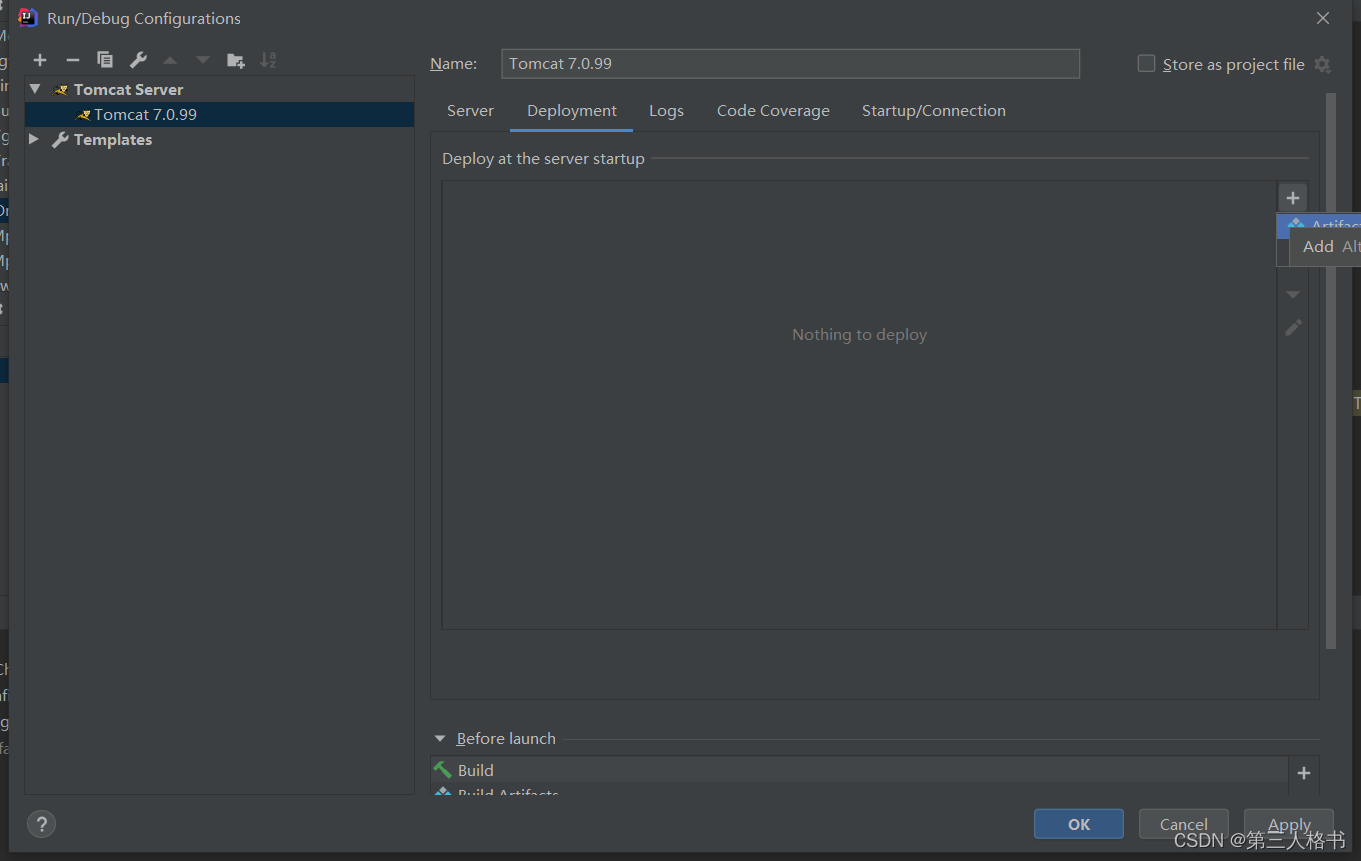
Task: Open the Startup/Connection tab
Action: click(934, 111)
